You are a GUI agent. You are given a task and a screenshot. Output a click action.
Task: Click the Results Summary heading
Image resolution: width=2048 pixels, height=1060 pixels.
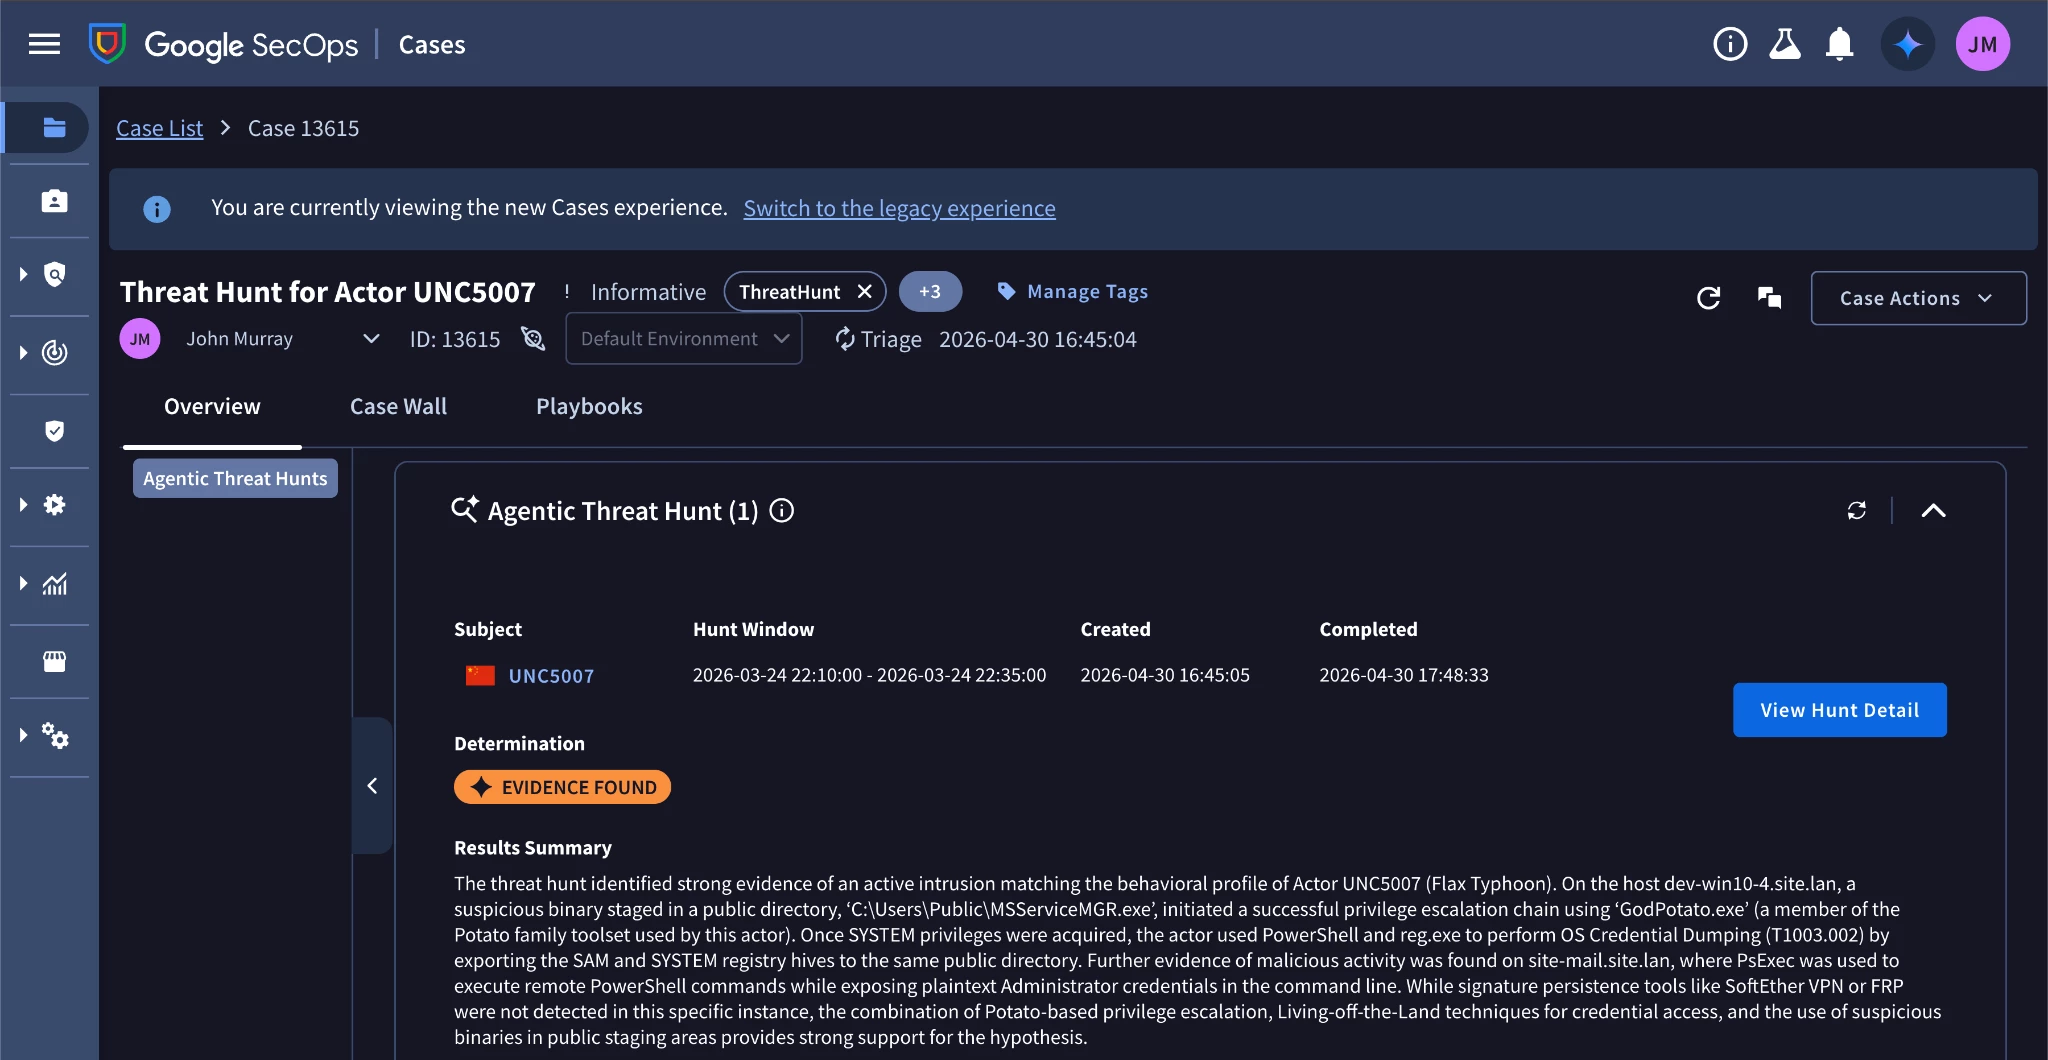click(x=533, y=848)
